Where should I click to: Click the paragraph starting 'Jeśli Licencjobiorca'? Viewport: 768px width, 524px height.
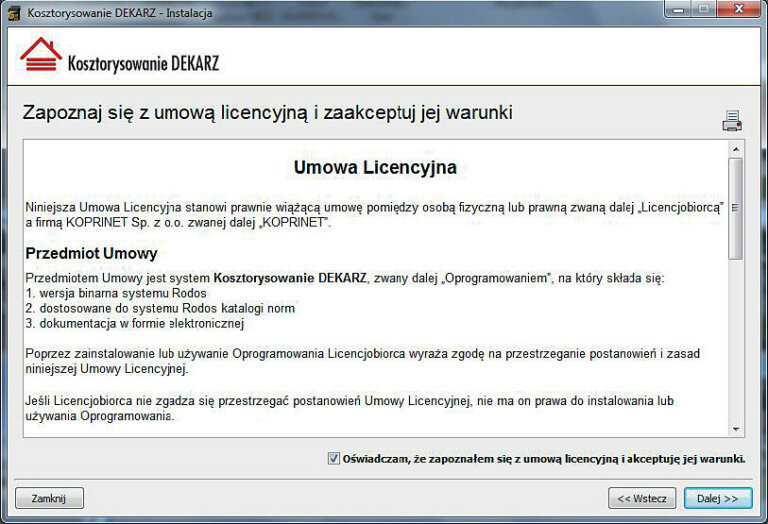click(350, 408)
